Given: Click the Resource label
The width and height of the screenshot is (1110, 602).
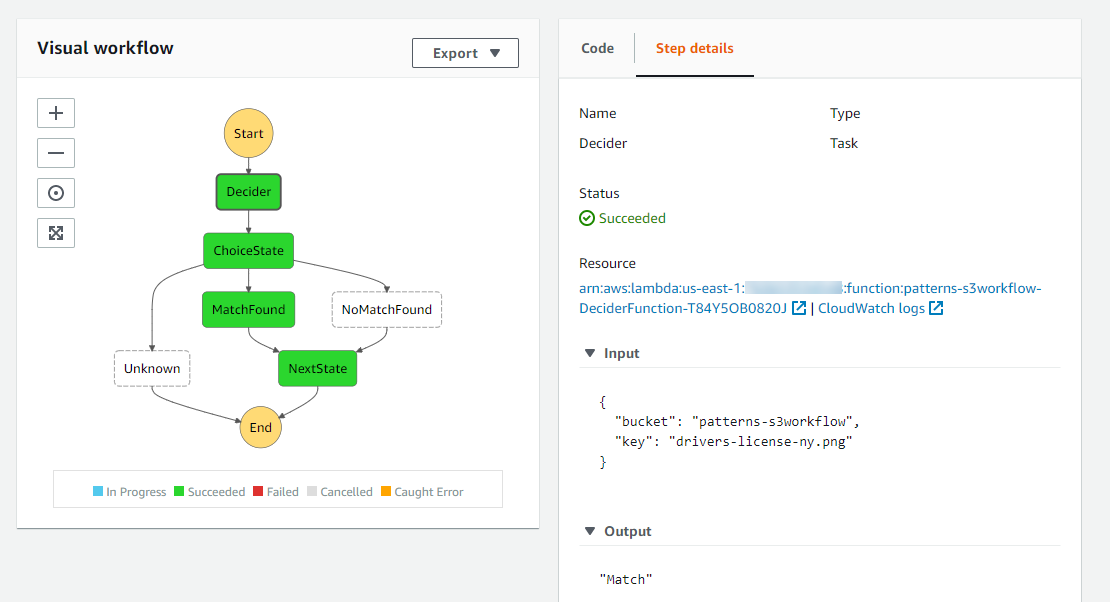Looking at the screenshot, I should click(x=607, y=263).
